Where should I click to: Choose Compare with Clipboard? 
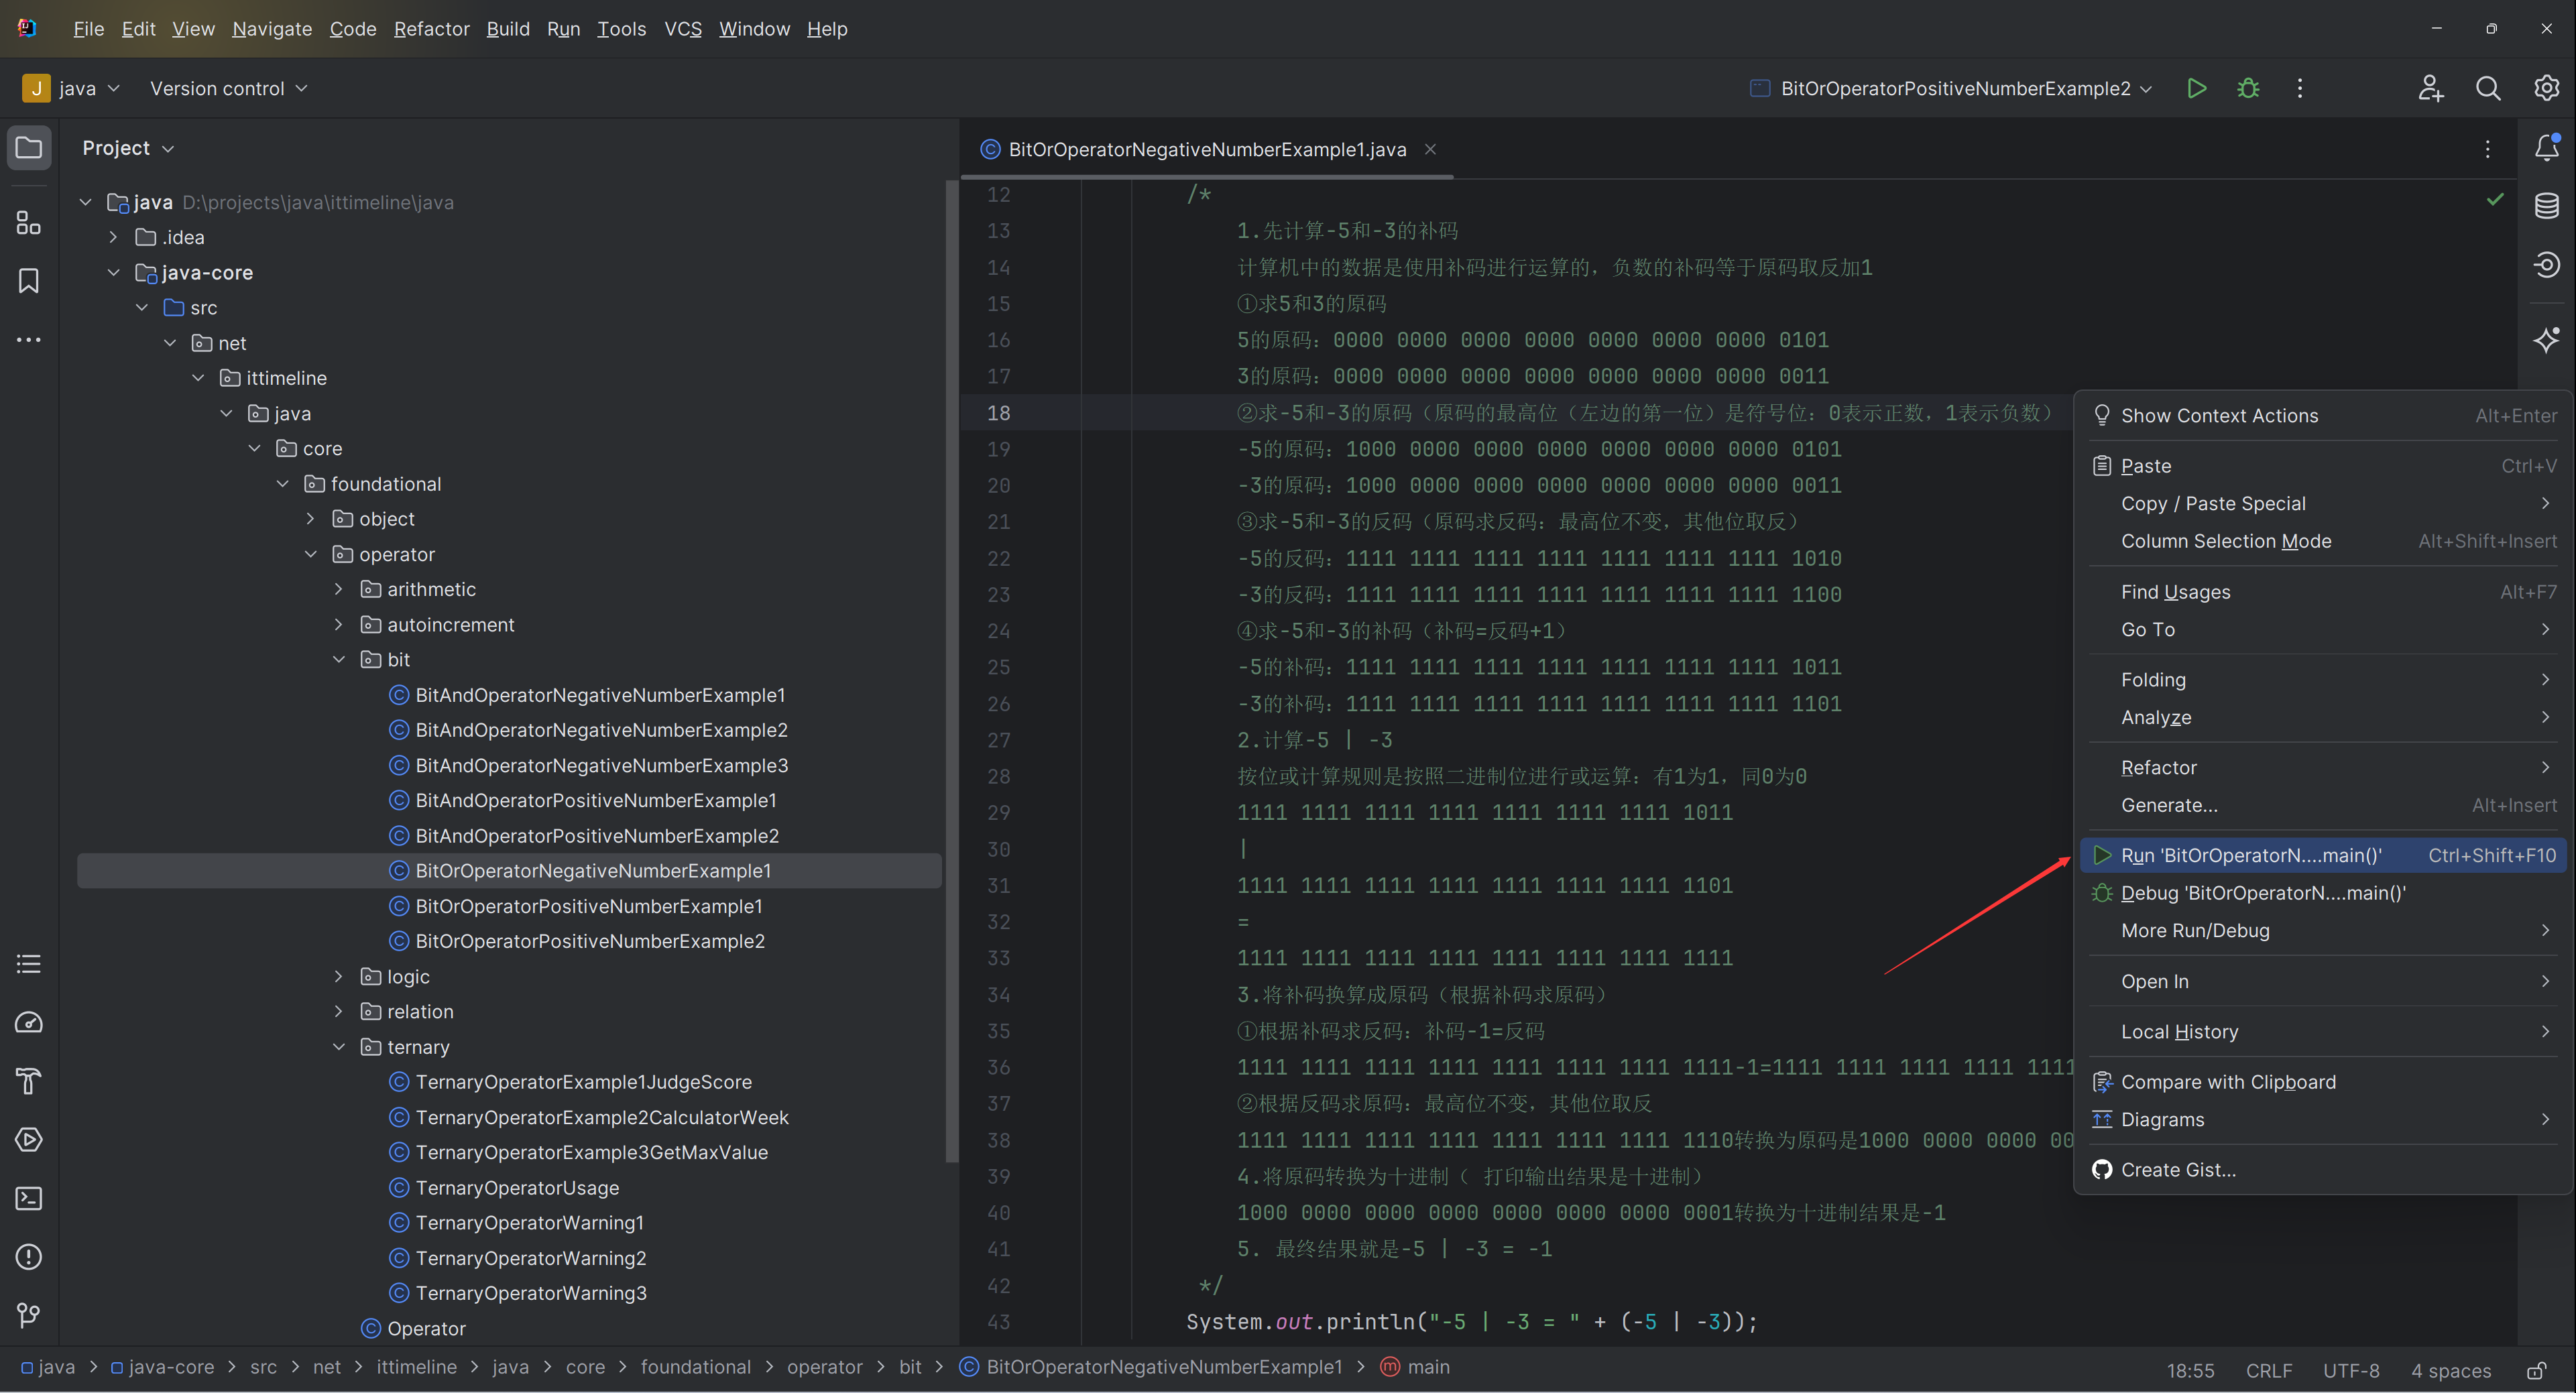pyautogui.click(x=2324, y=1081)
